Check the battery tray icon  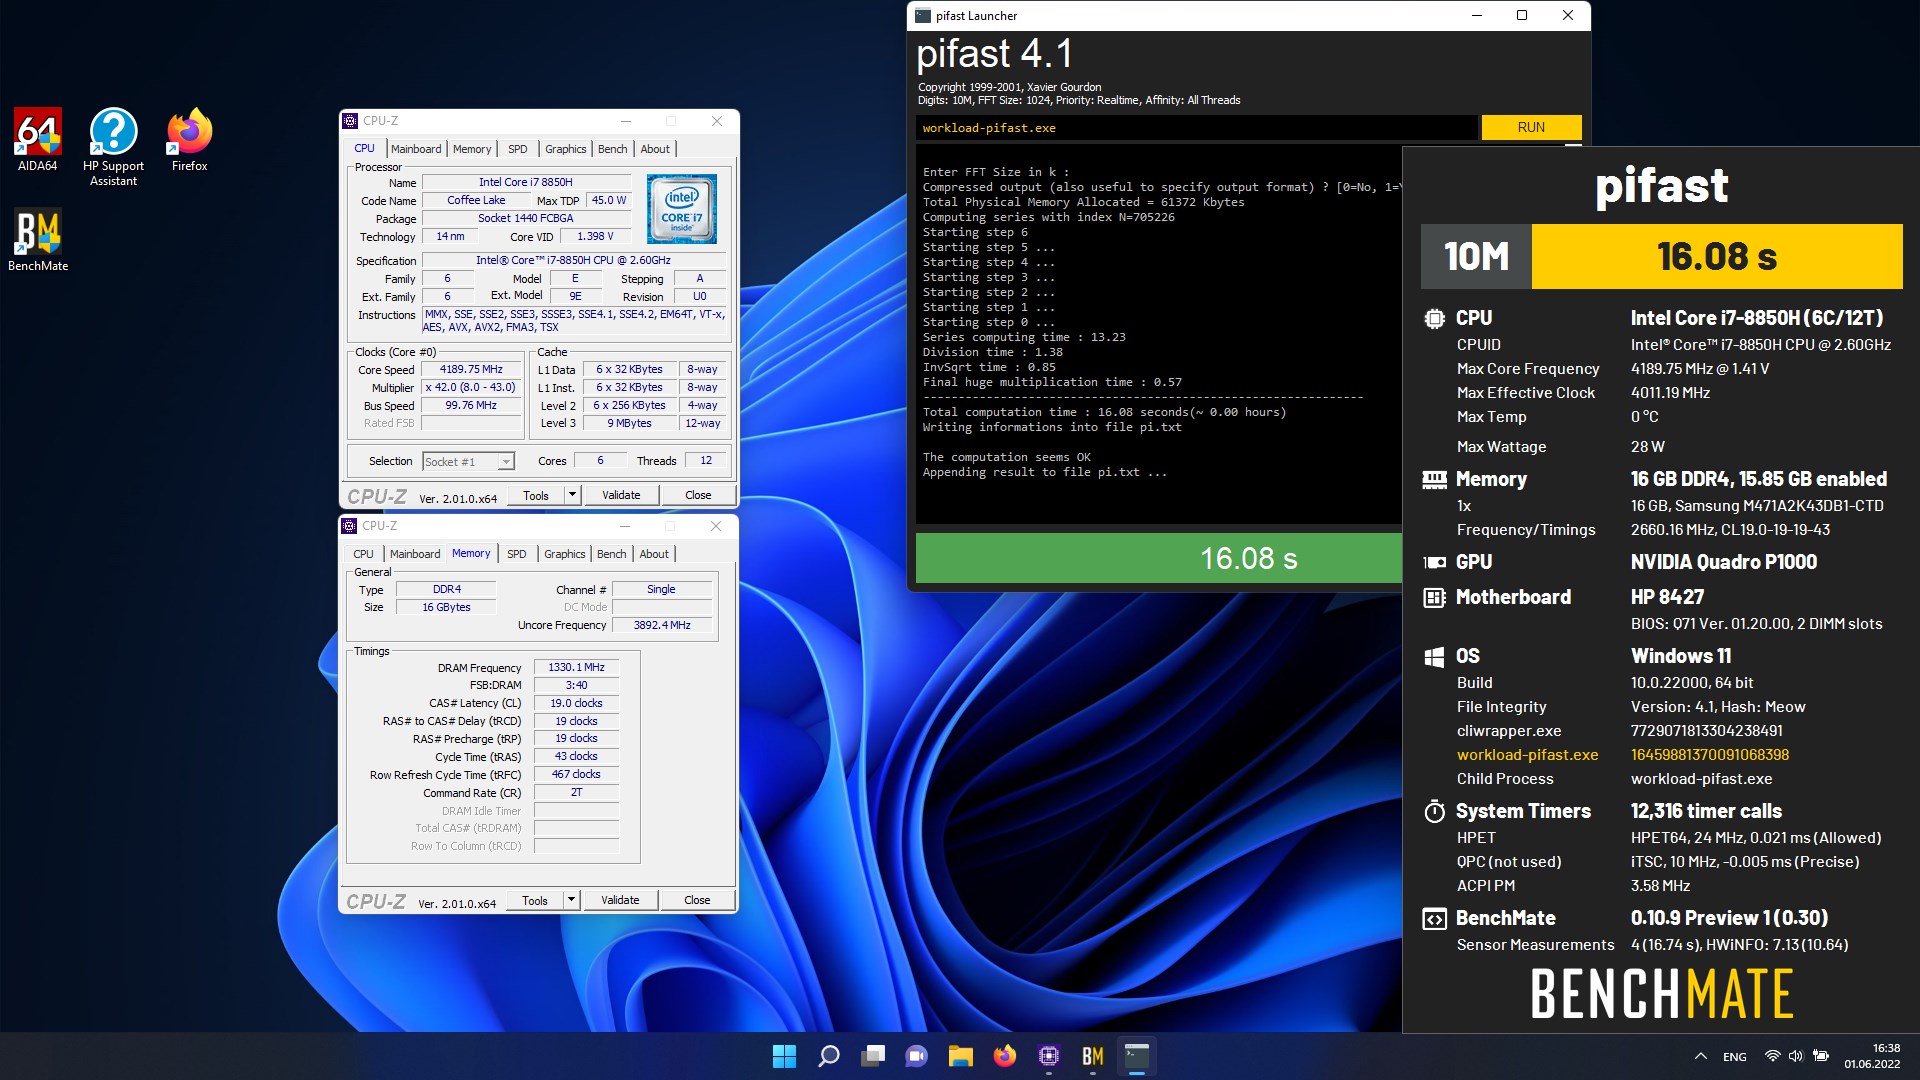[x=1821, y=1056]
